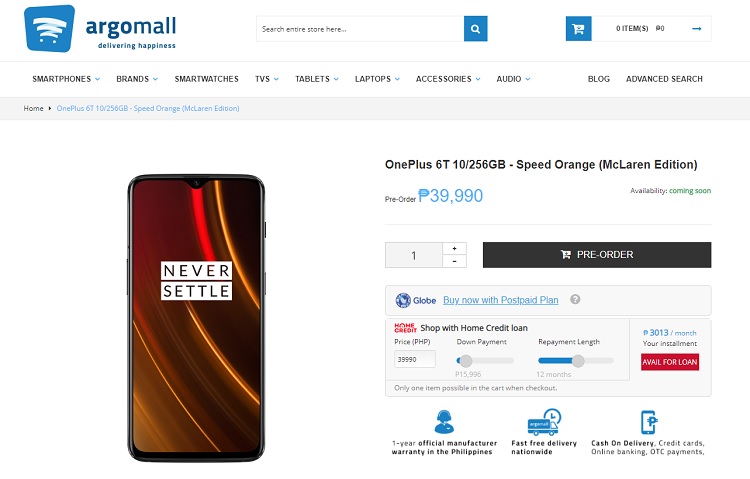Open the Blog menu item
This screenshot has width=750, height=479.
(x=598, y=79)
